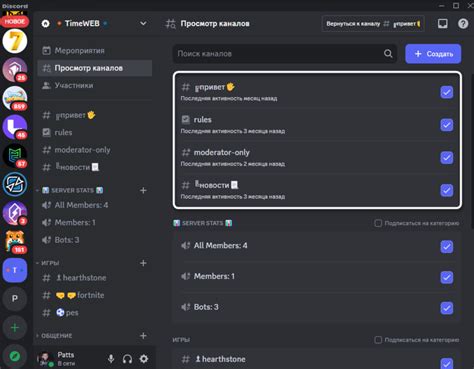Open the привет channel in sidebar
Viewport: 474px width, 369px height.
point(95,115)
